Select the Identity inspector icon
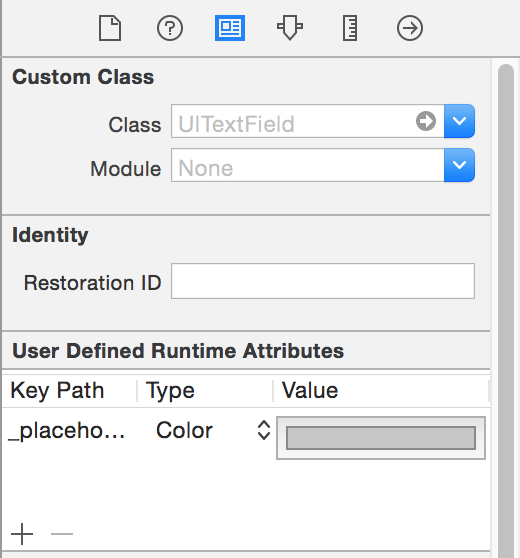The image size is (520, 558). pyautogui.click(x=230, y=28)
